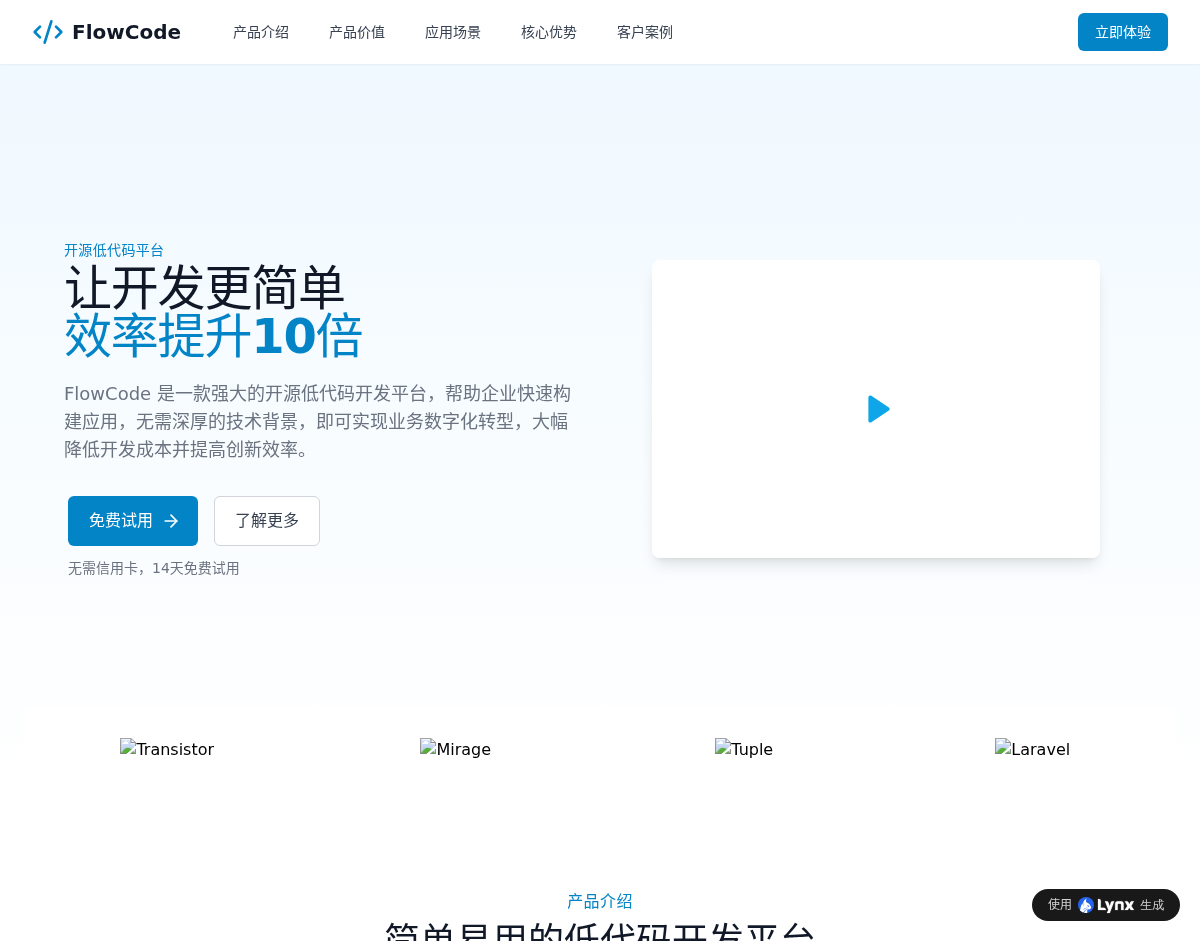
Task: Click the Tuple logo image
Action: 744,749
